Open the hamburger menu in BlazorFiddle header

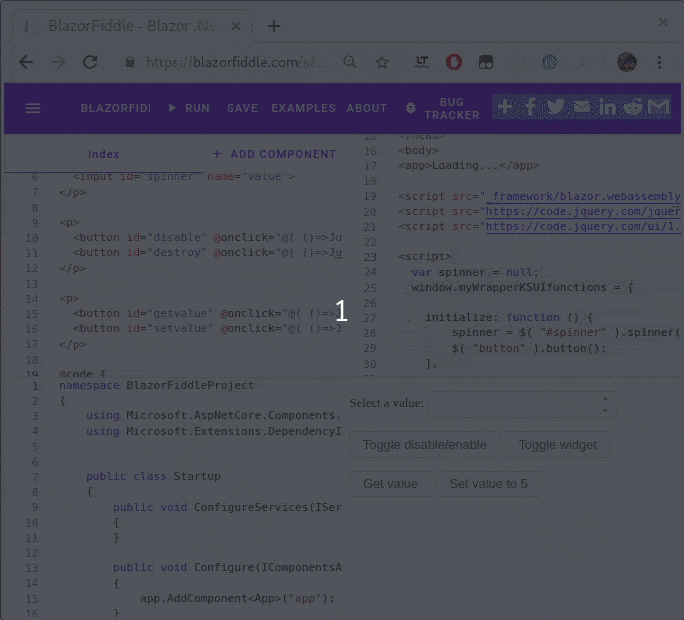pyautogui.click(x=33, y=108)
